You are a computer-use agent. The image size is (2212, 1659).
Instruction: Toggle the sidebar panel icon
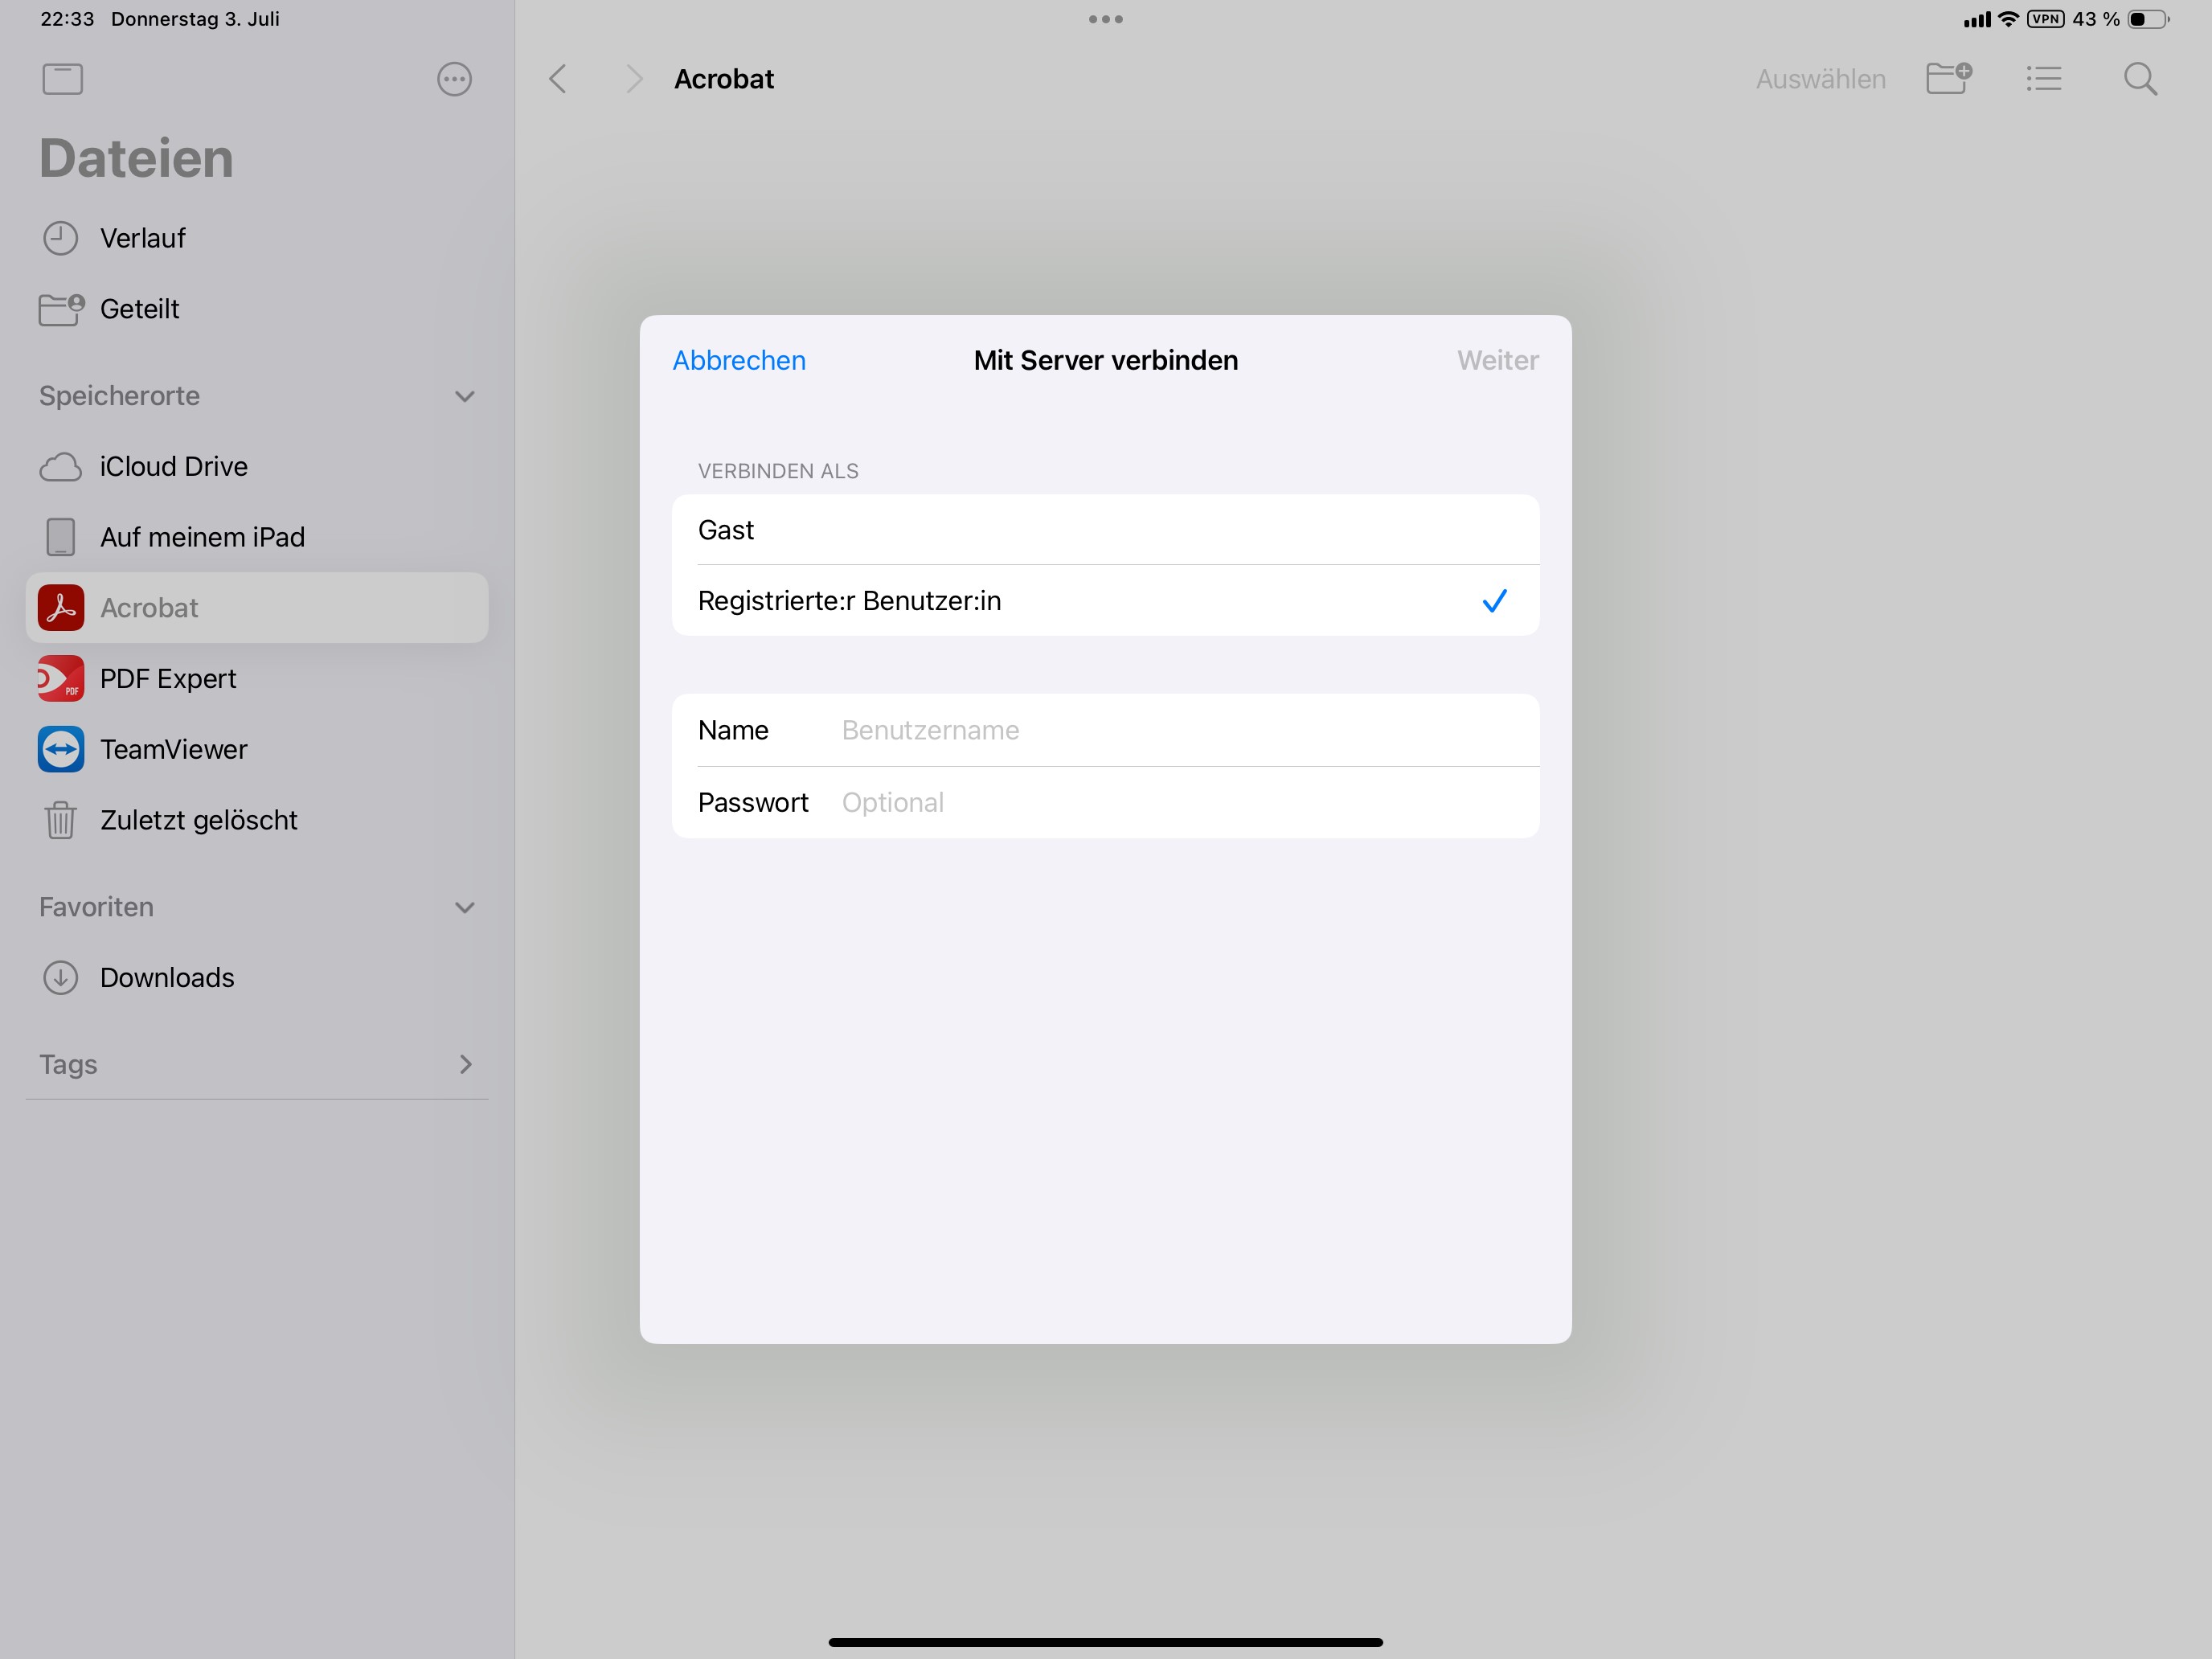[x=62, y=79]
